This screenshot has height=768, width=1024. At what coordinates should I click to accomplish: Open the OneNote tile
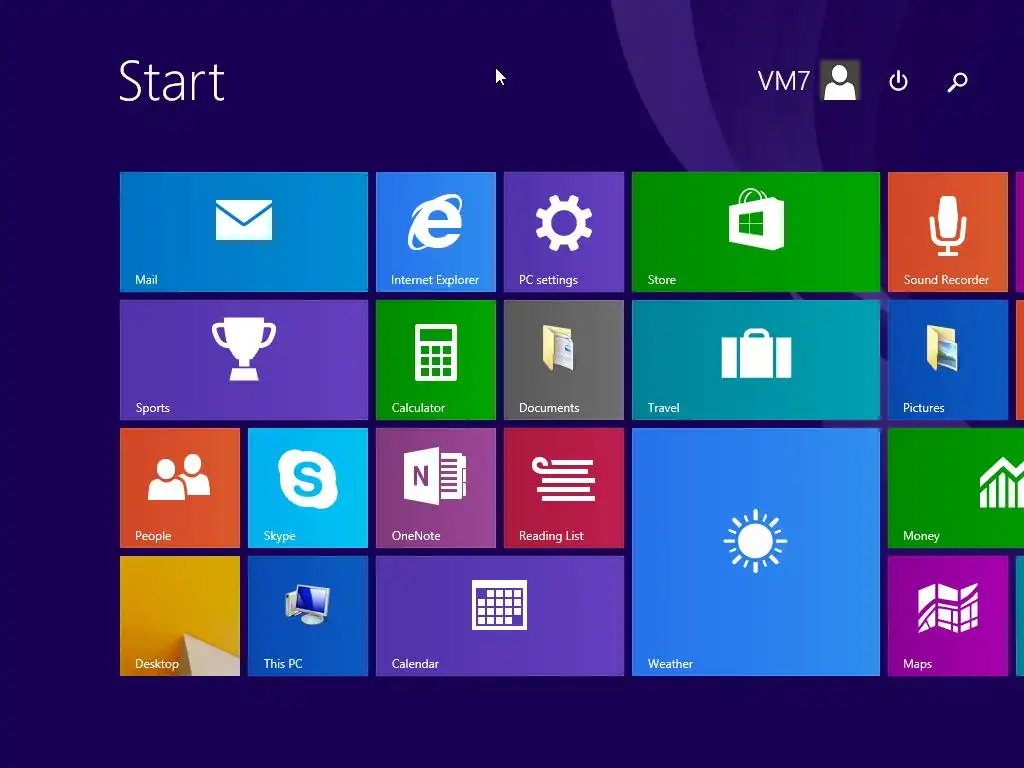point(436,488)
